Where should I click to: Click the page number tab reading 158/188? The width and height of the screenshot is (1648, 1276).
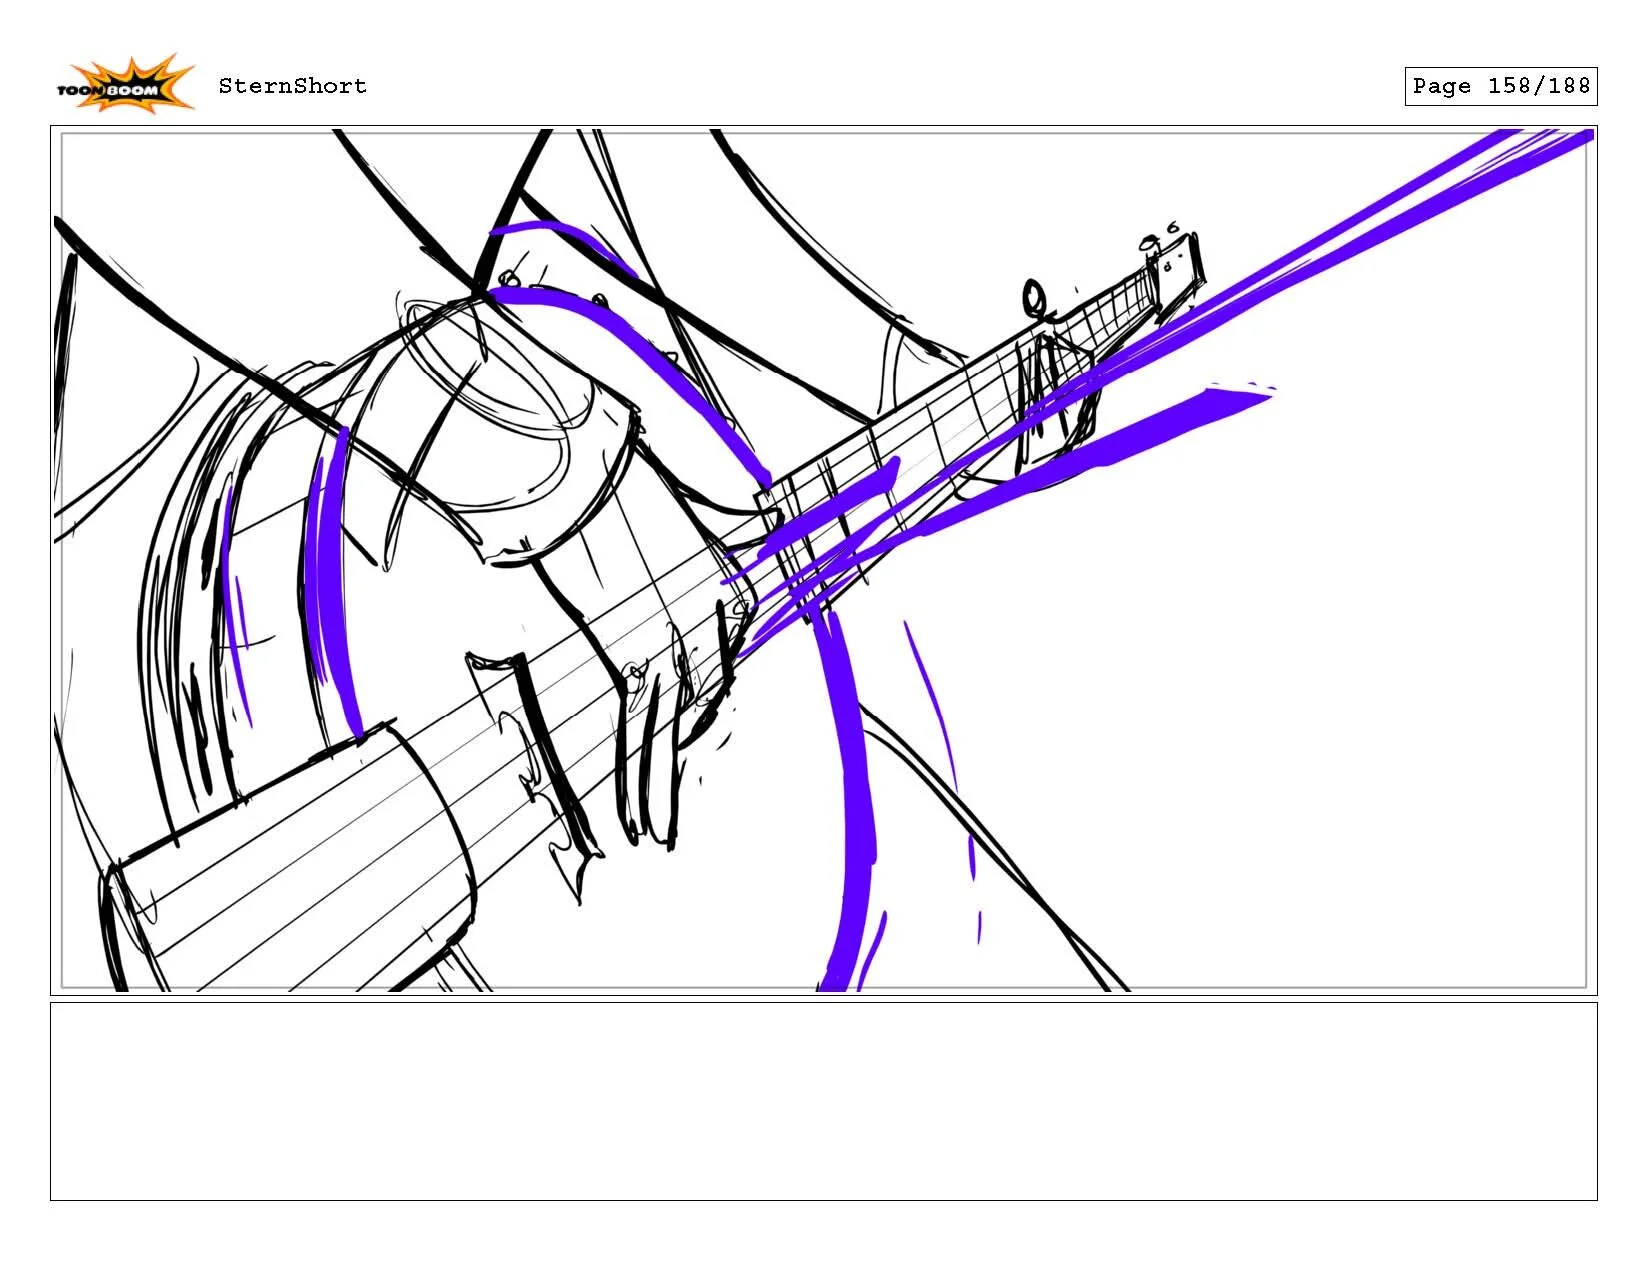tap(1500, 86)
